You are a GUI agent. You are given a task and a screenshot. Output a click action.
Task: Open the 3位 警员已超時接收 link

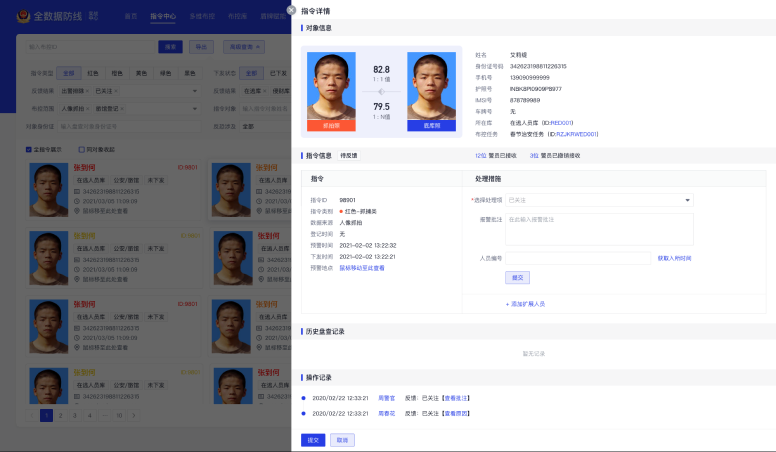pyautogui.click(x=555, y=155)
